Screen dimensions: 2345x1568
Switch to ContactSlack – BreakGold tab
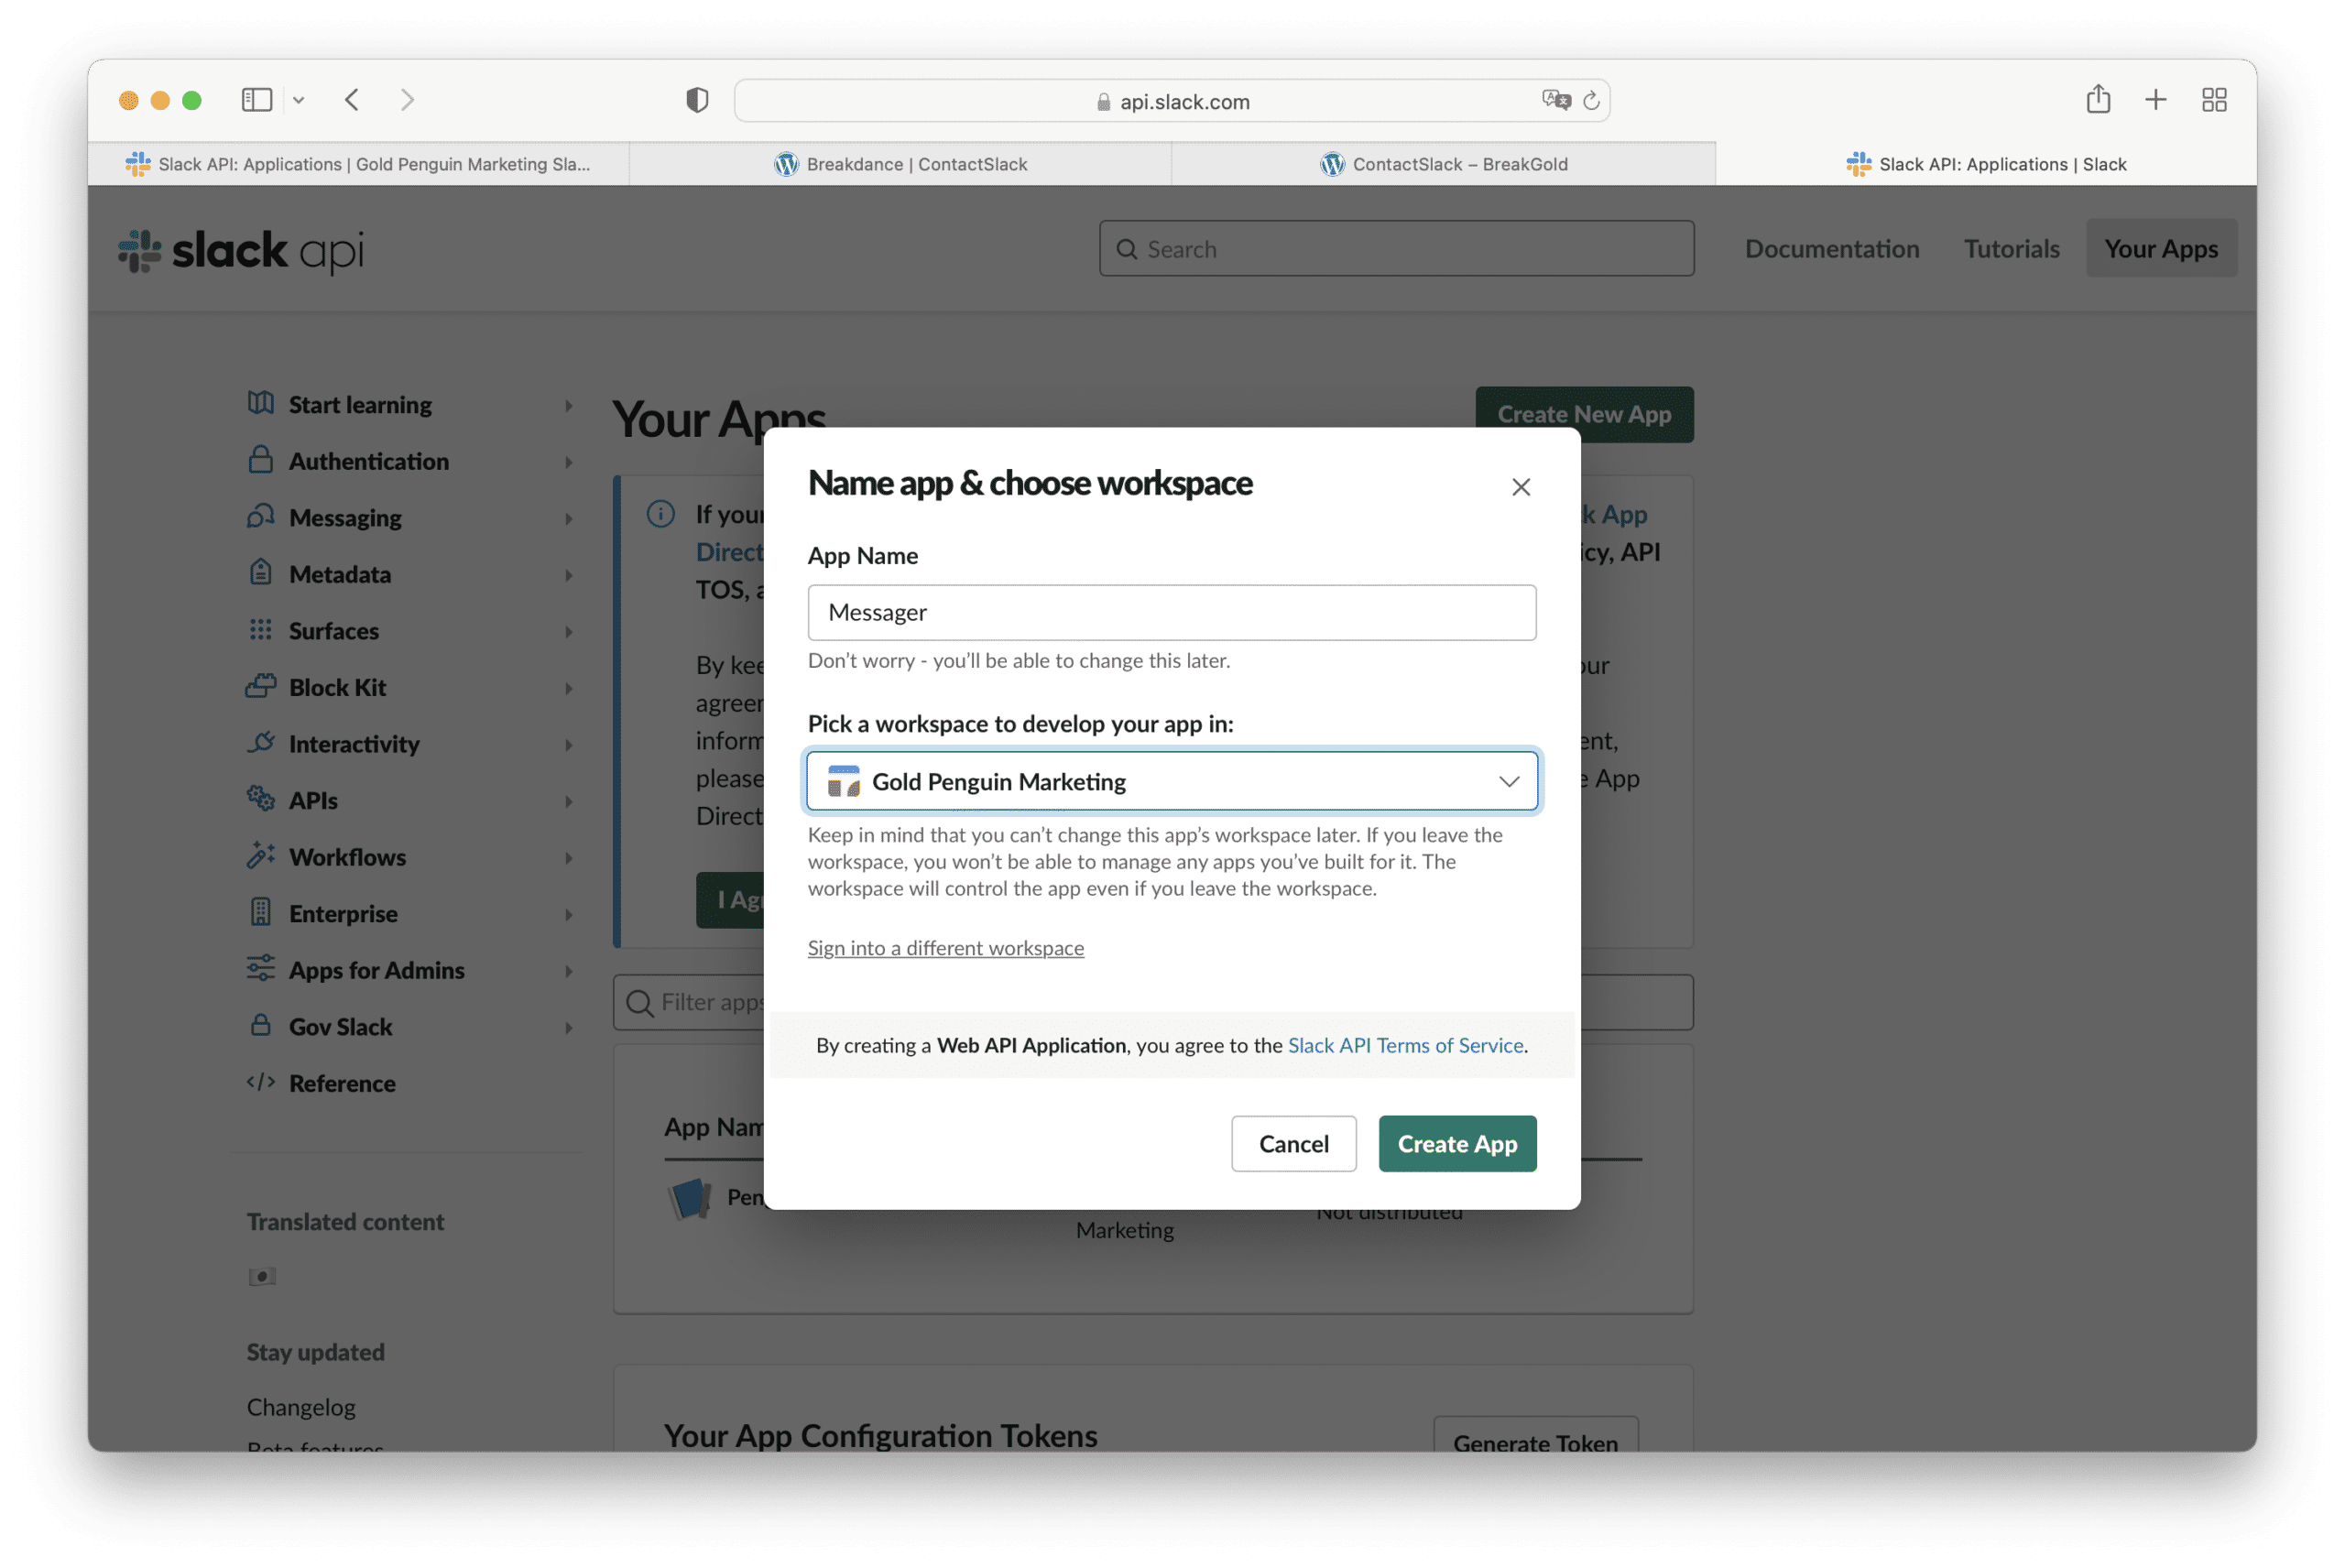coord(1443,164)
